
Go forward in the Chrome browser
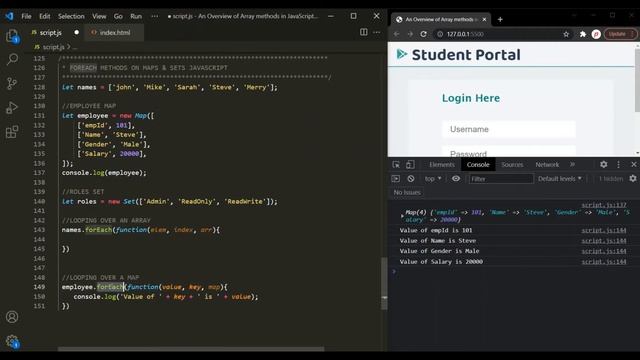410,34
